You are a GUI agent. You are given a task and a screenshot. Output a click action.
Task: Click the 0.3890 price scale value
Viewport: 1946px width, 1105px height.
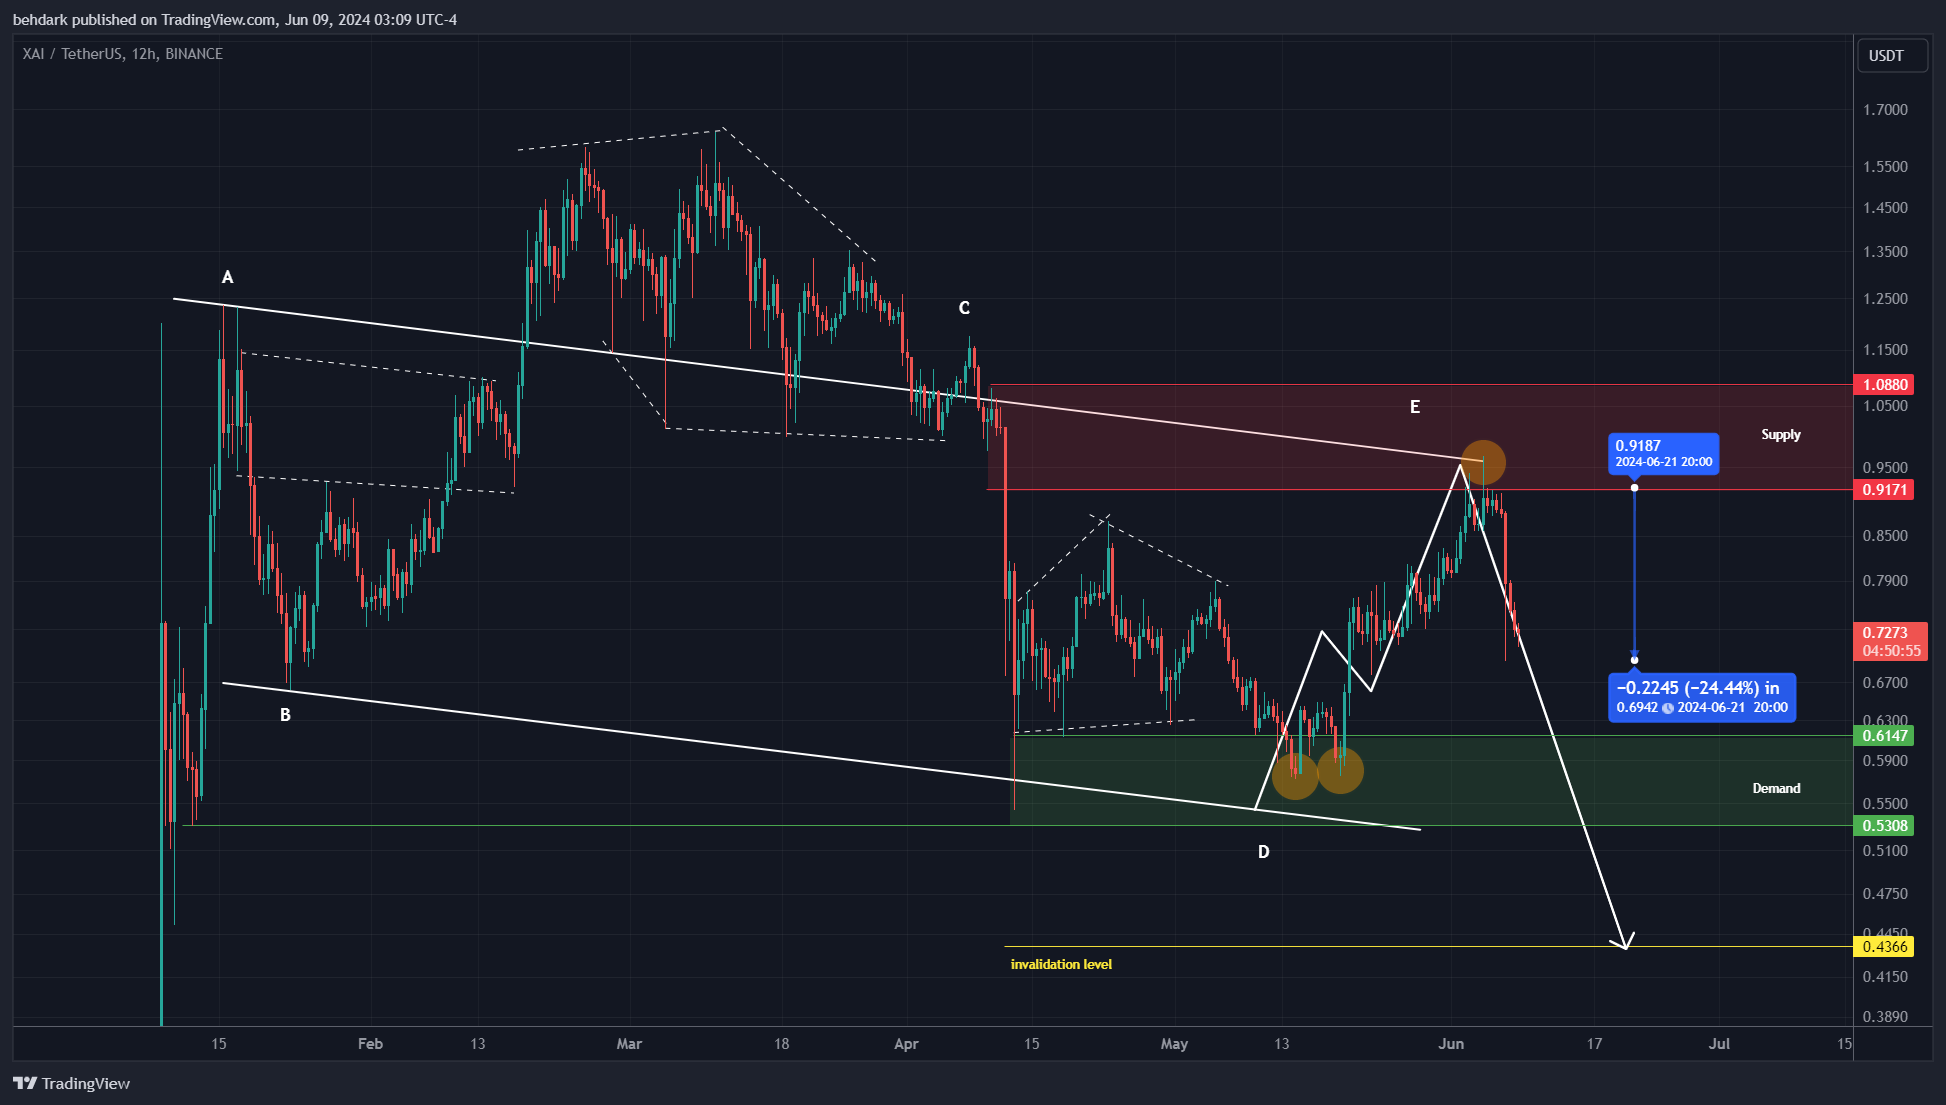pos(1885,1017)
